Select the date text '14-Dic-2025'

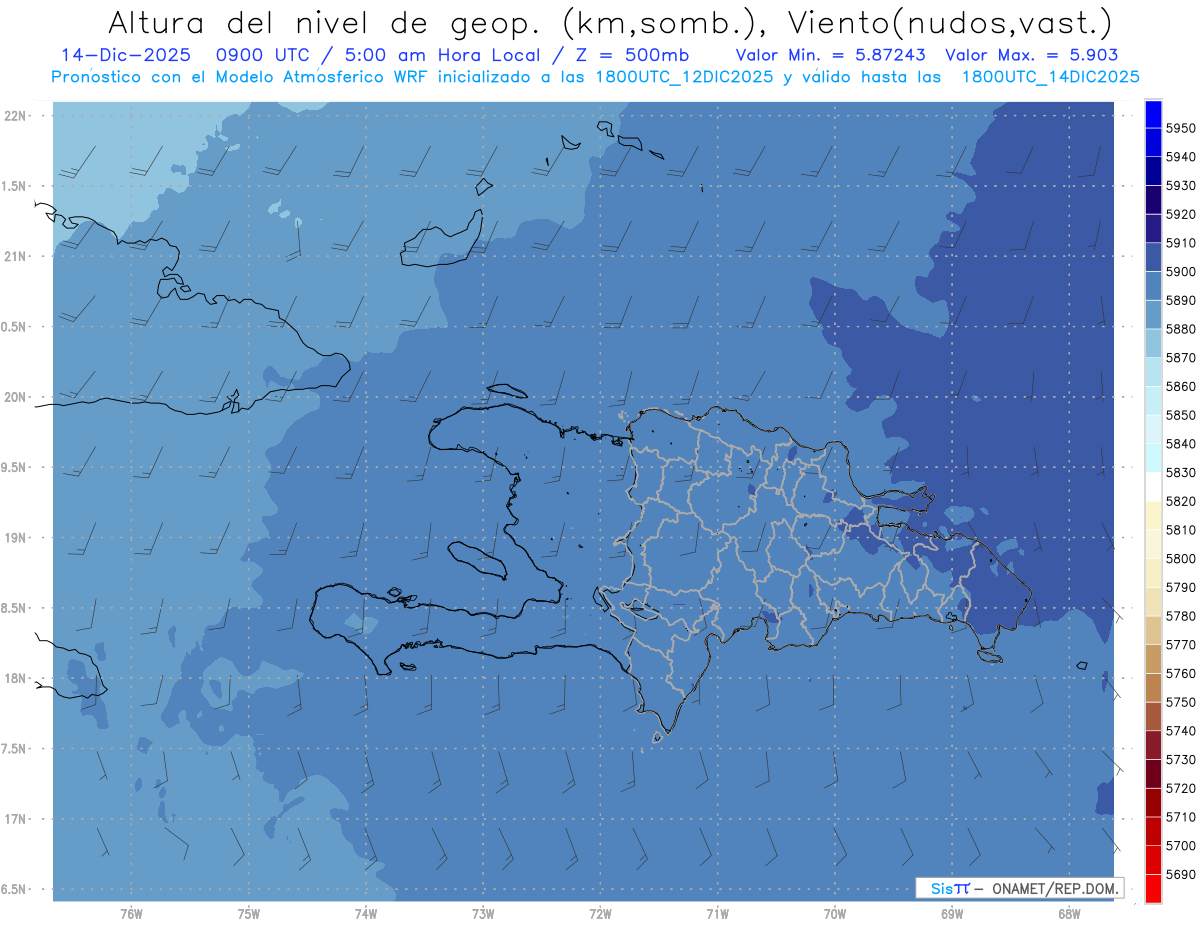point(124,55)
